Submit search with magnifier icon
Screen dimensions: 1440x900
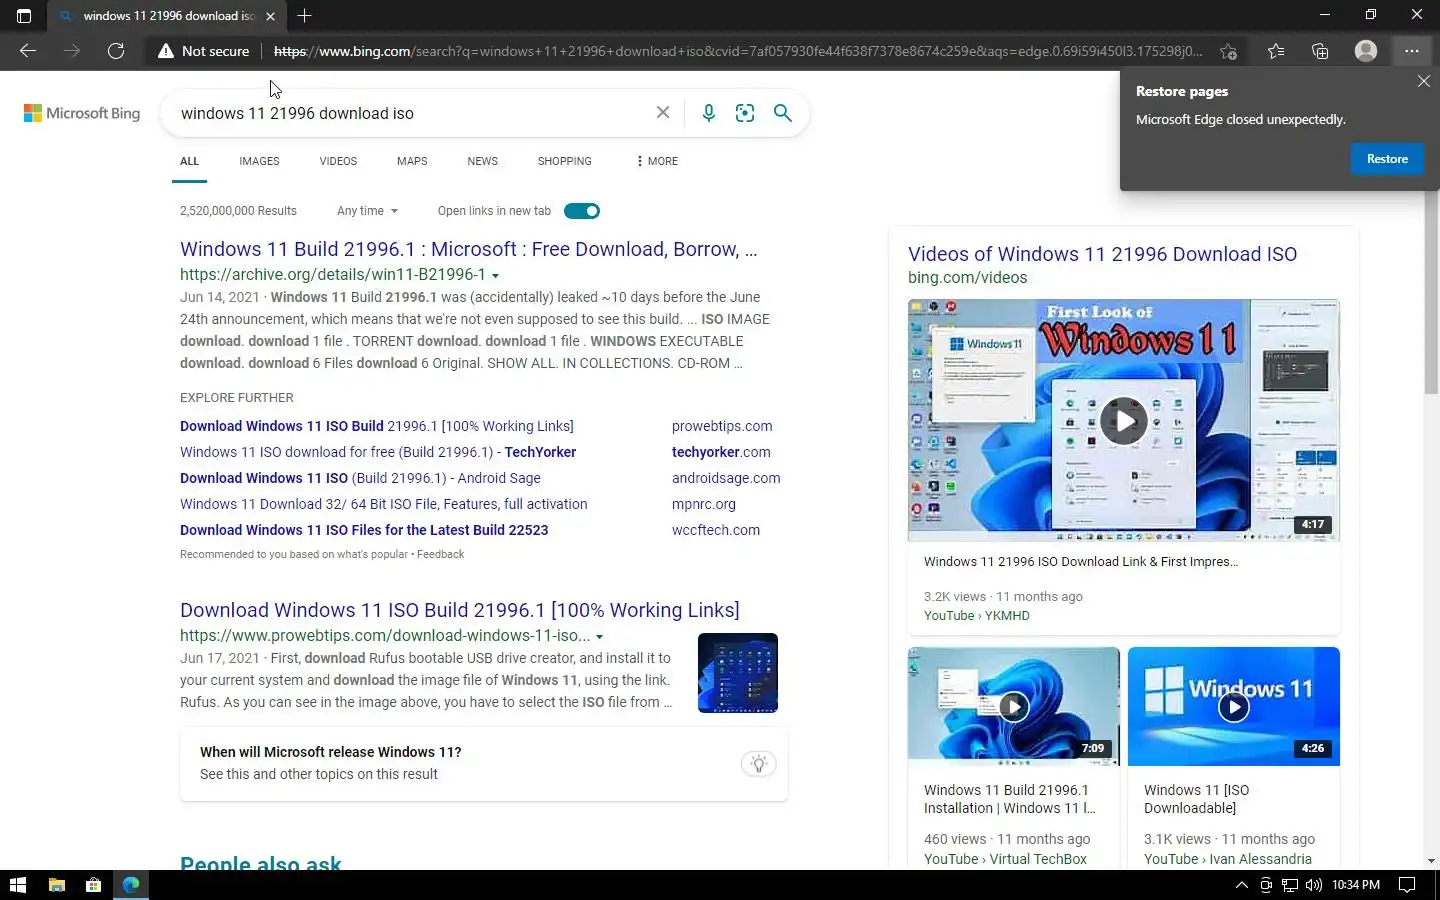click(x=783, y=113)
